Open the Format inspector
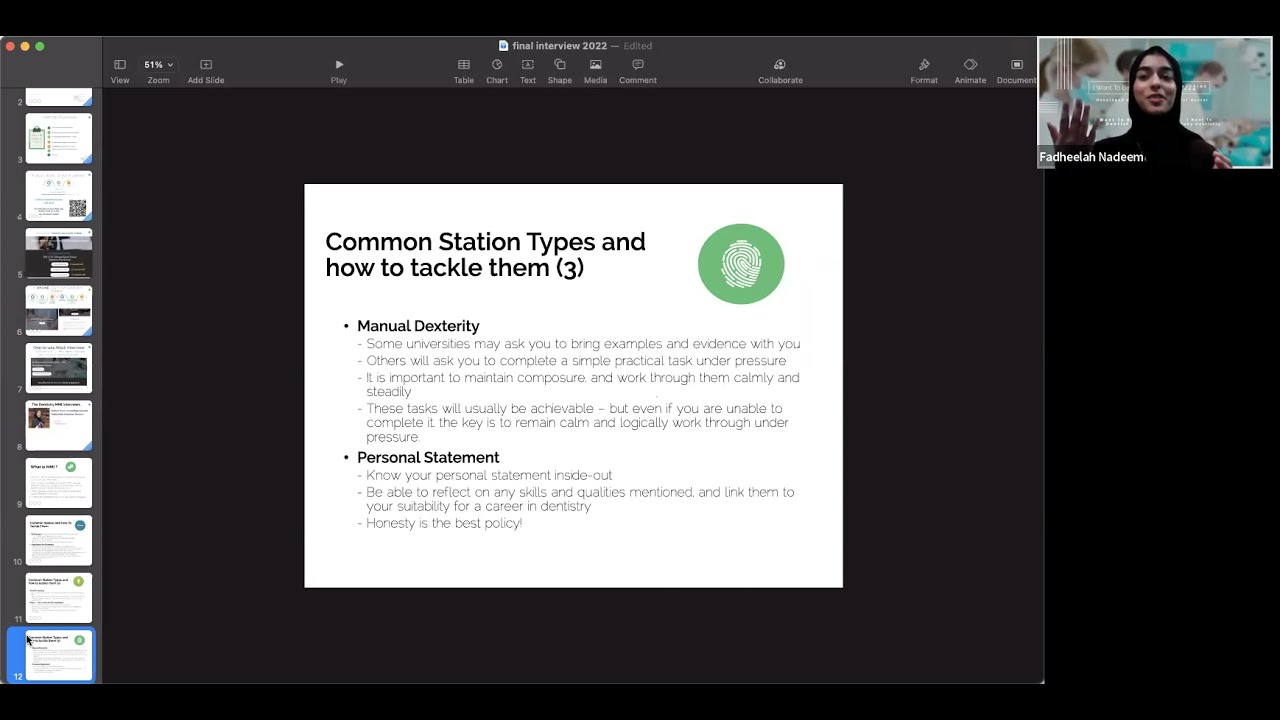The image size is (1280, 720). coord(924,70)
